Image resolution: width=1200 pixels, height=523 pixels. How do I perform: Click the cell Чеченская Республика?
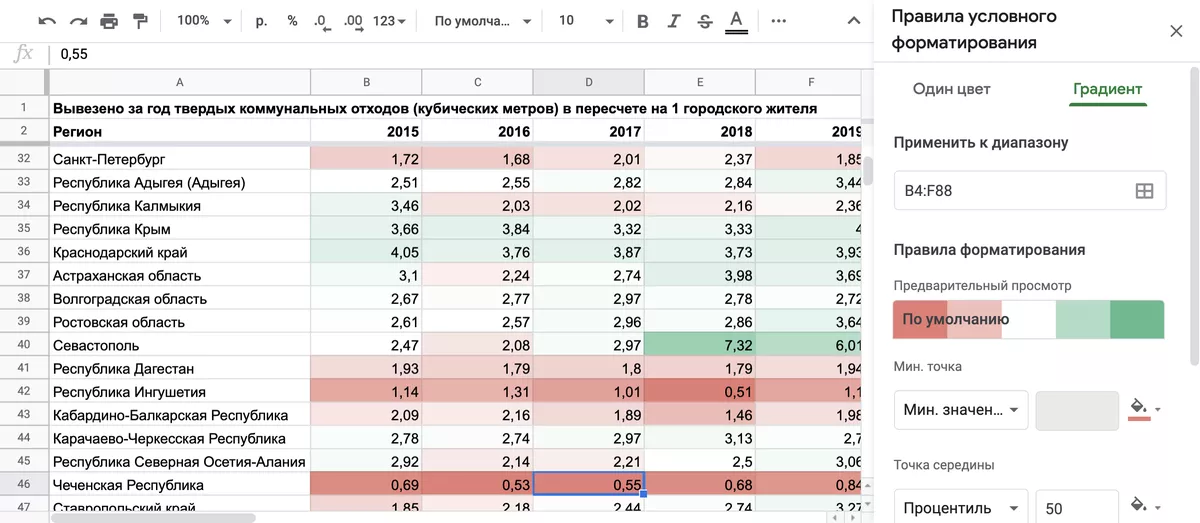[179, 485]
